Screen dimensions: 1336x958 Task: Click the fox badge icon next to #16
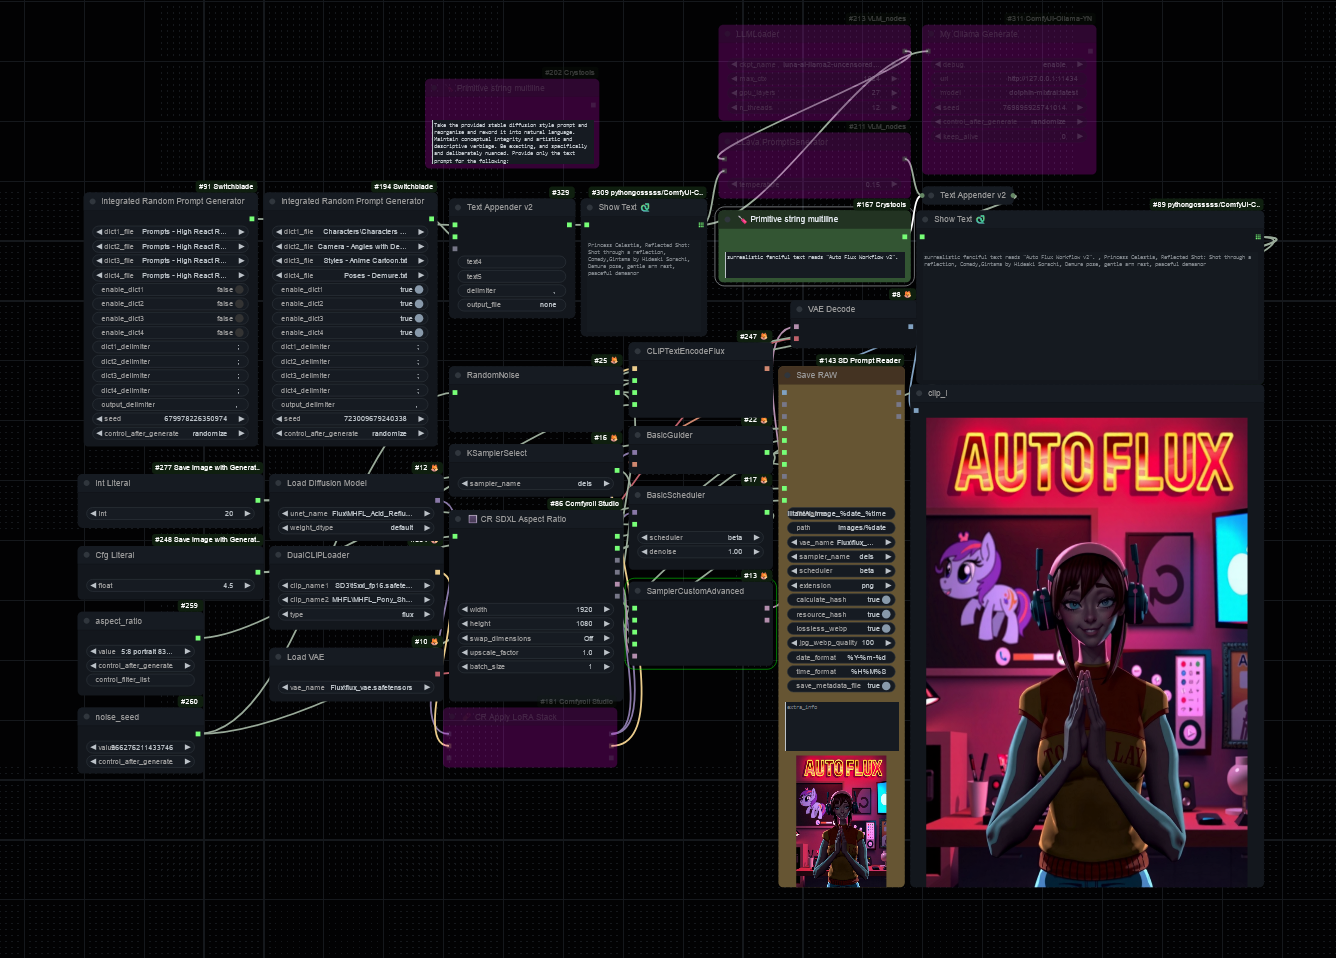point(614,438)
